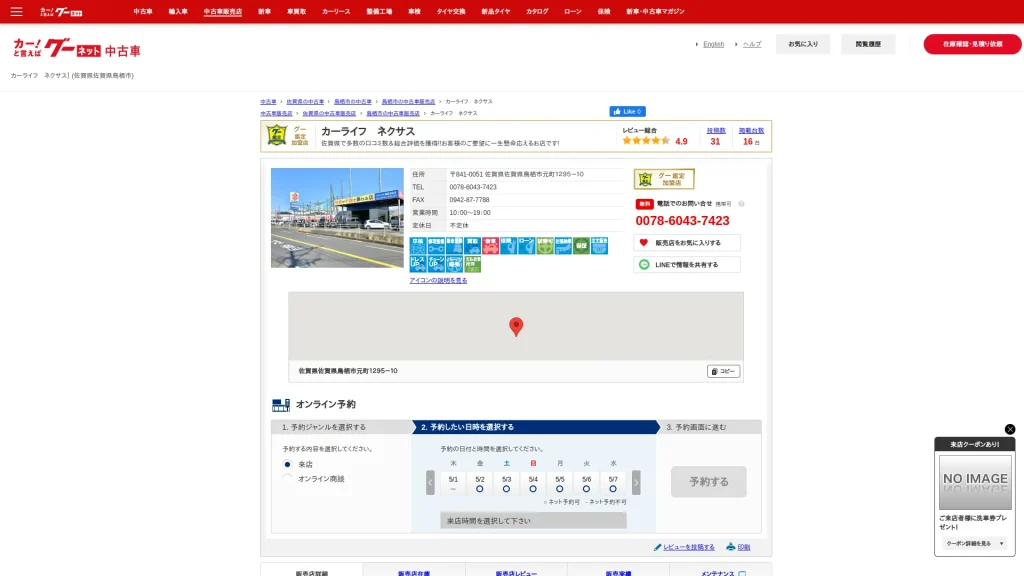
Task: Click the コピー address button
Action: (x=724, y=371)
